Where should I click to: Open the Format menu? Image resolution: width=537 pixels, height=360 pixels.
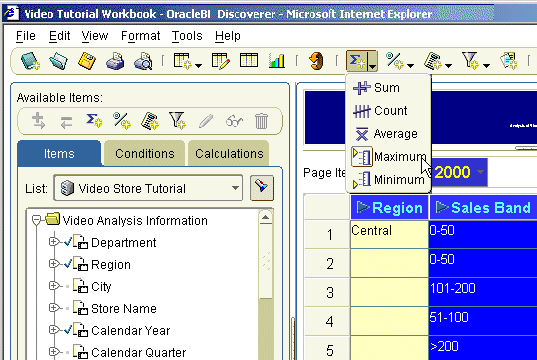click(x=140, y=36)
